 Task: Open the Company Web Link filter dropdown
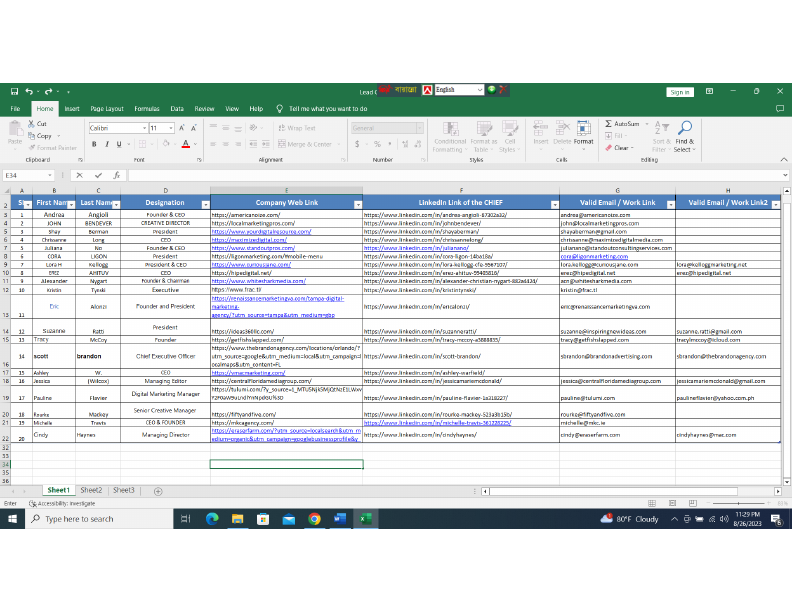point(358,204)
